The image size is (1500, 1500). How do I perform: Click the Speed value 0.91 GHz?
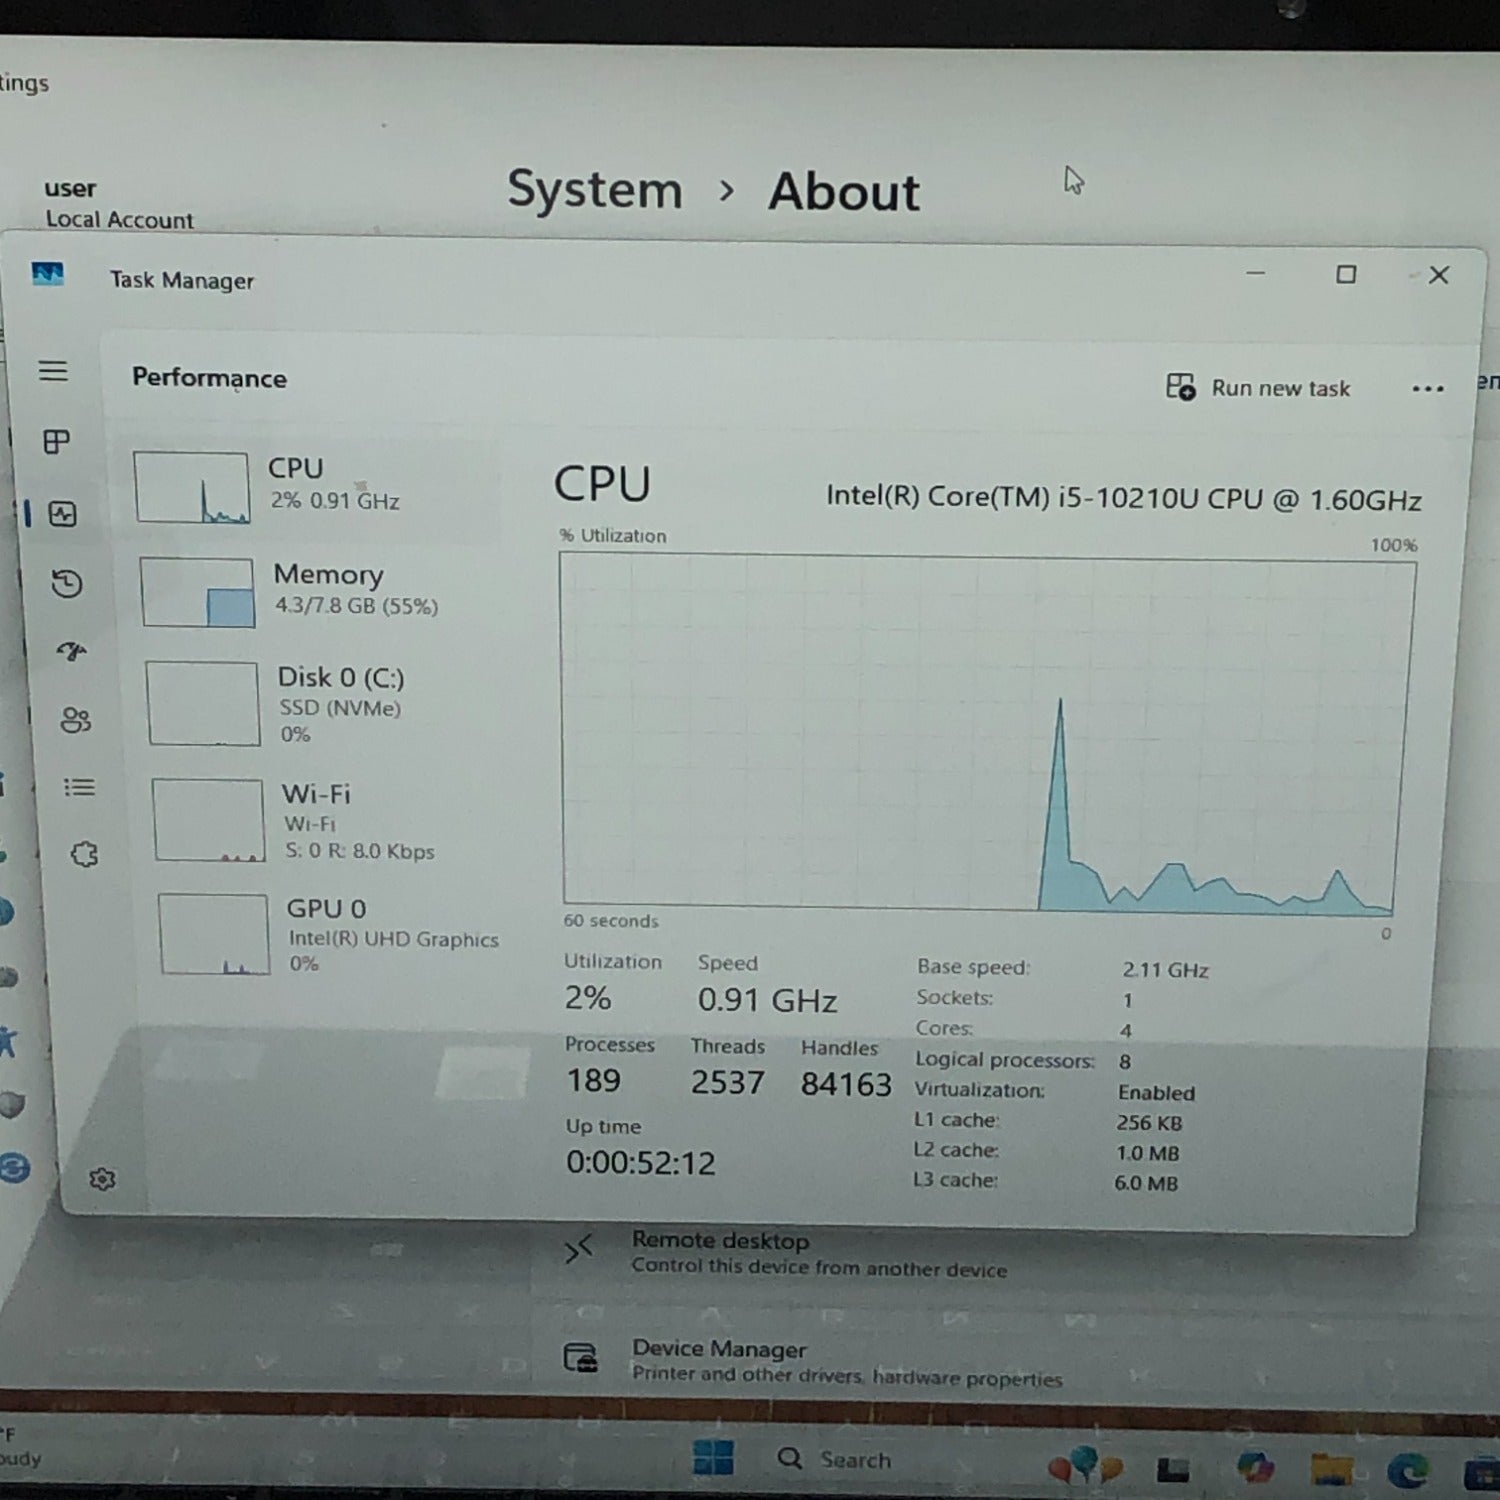(x=767, y=1000)
